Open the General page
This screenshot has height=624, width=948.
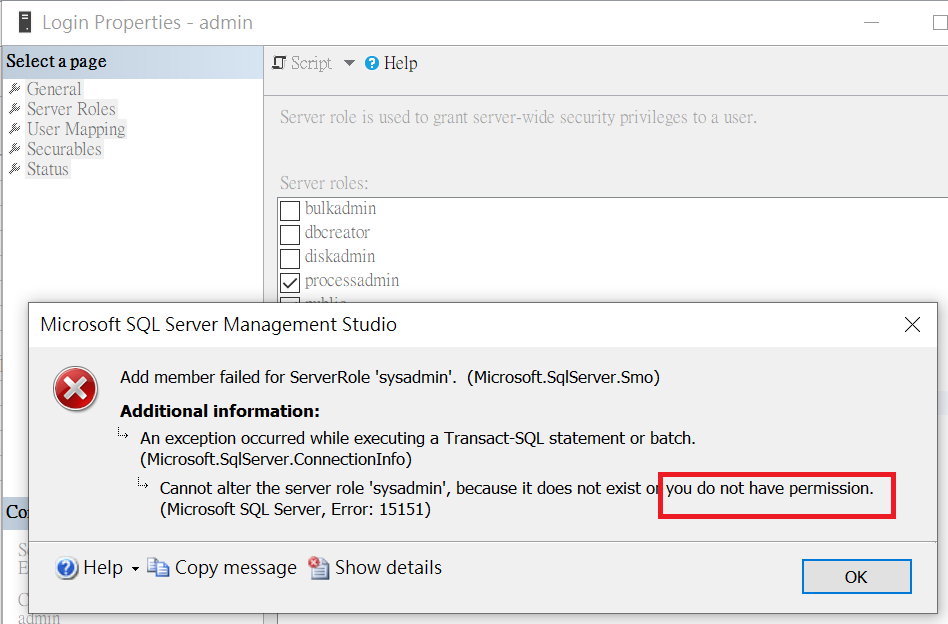[x=54, y=89]
